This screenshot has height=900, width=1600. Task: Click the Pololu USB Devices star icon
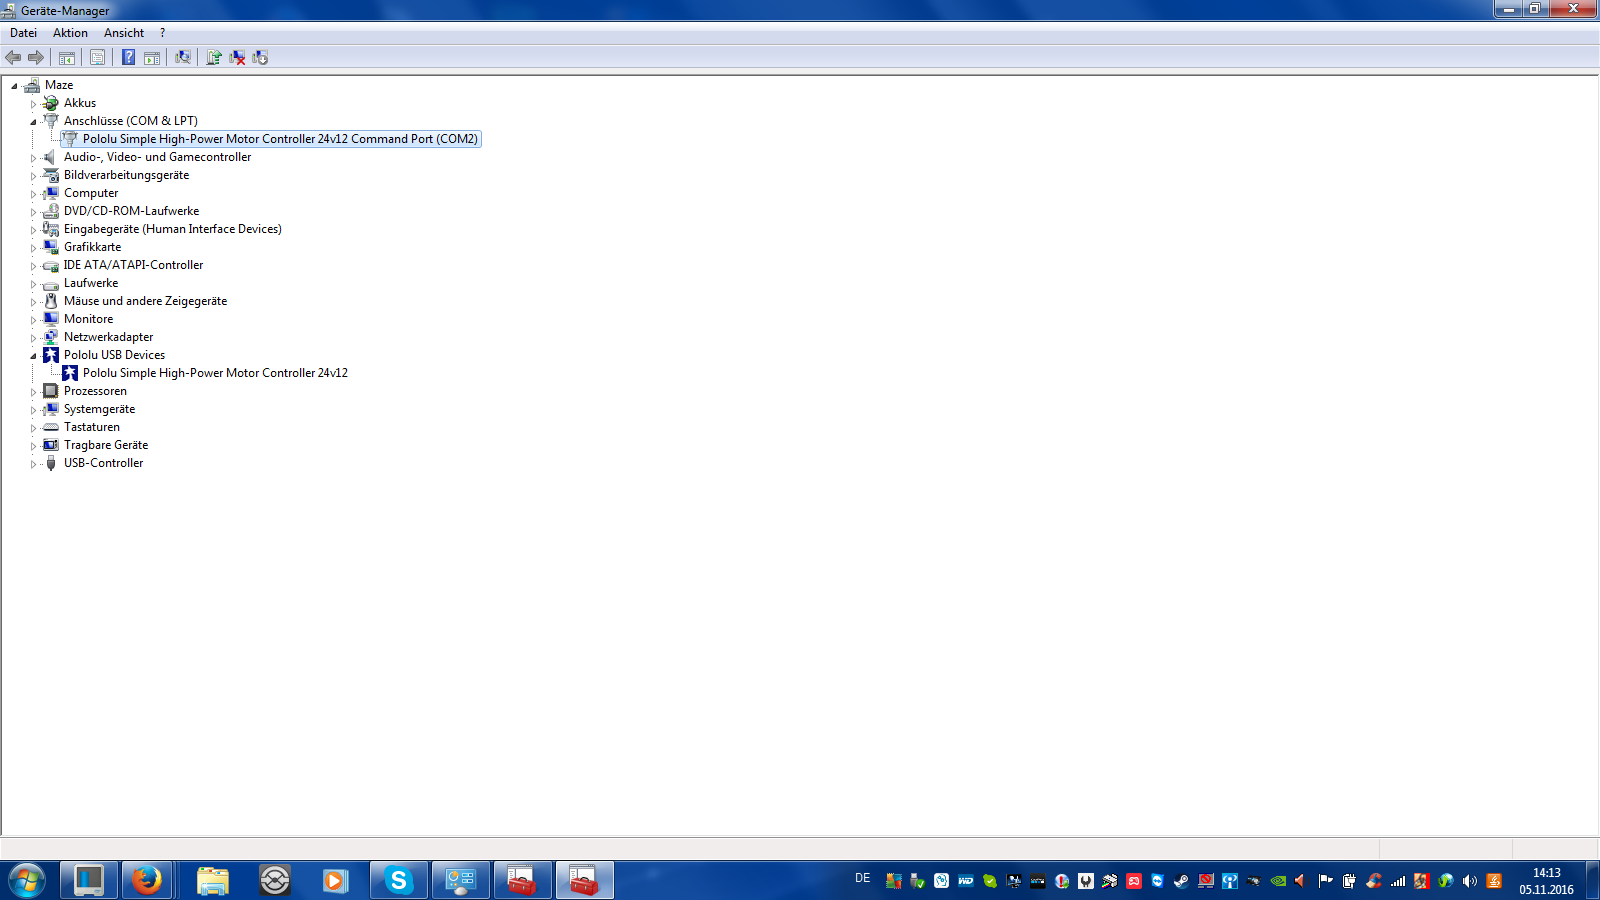point(51,355)
